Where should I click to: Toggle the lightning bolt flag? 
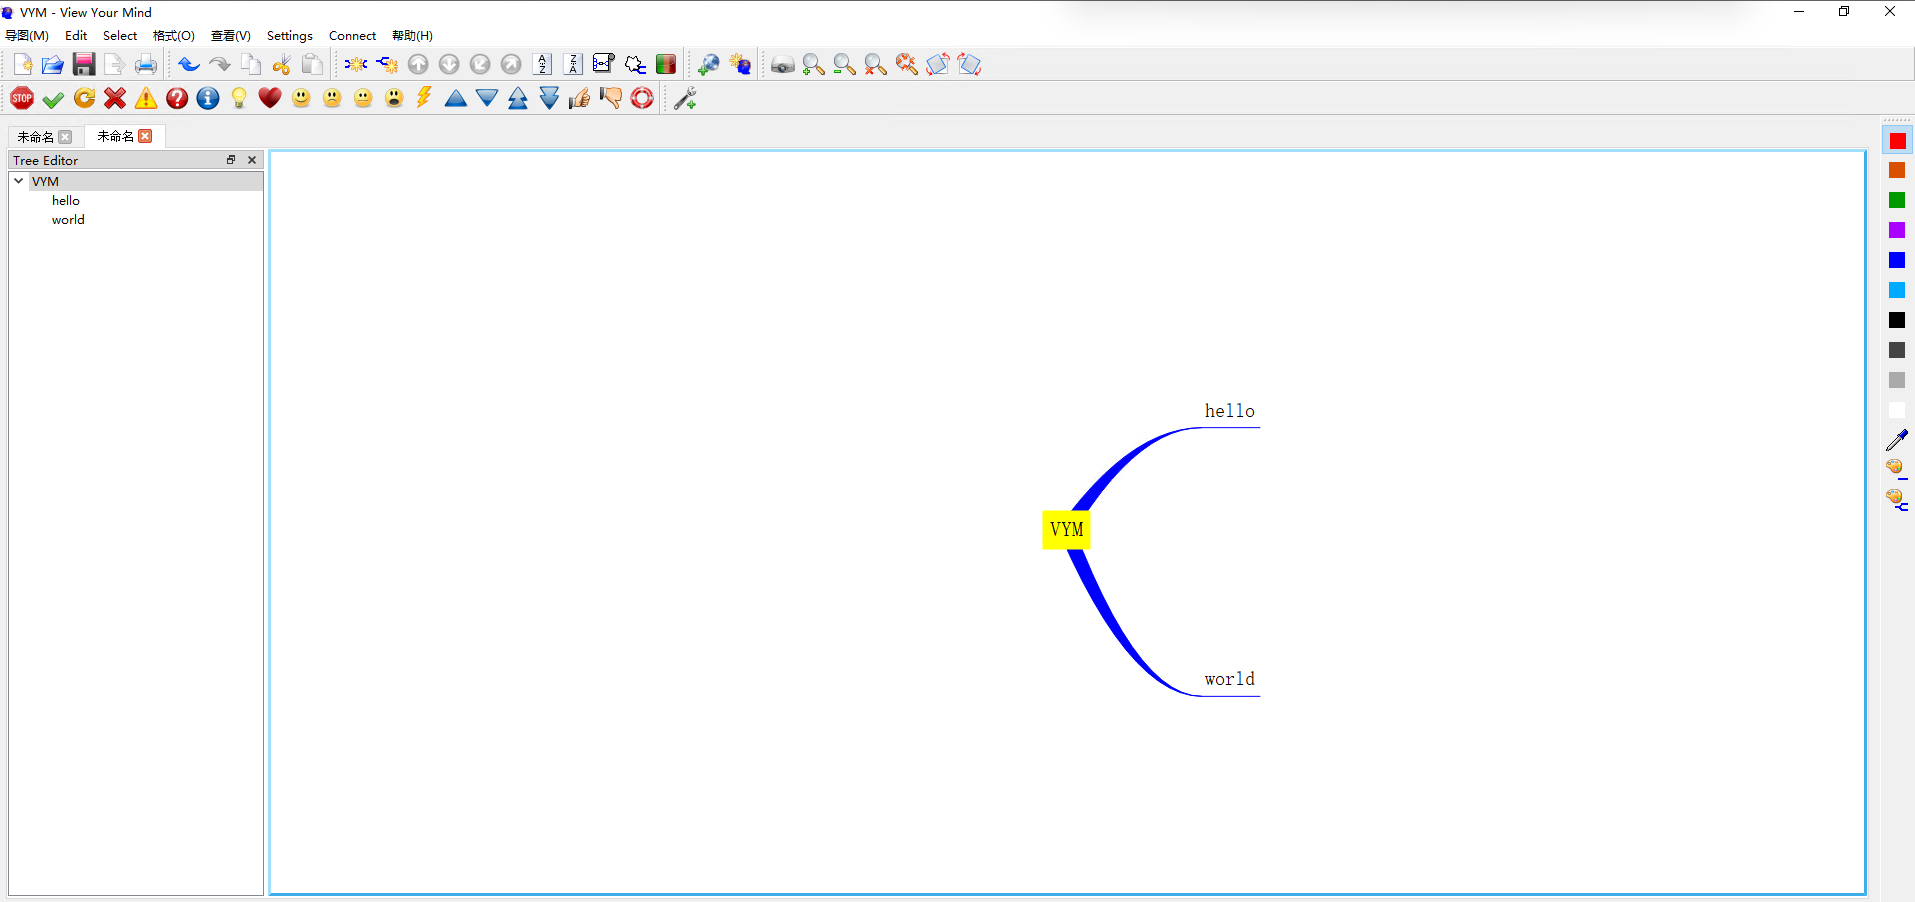pos(425,98)
